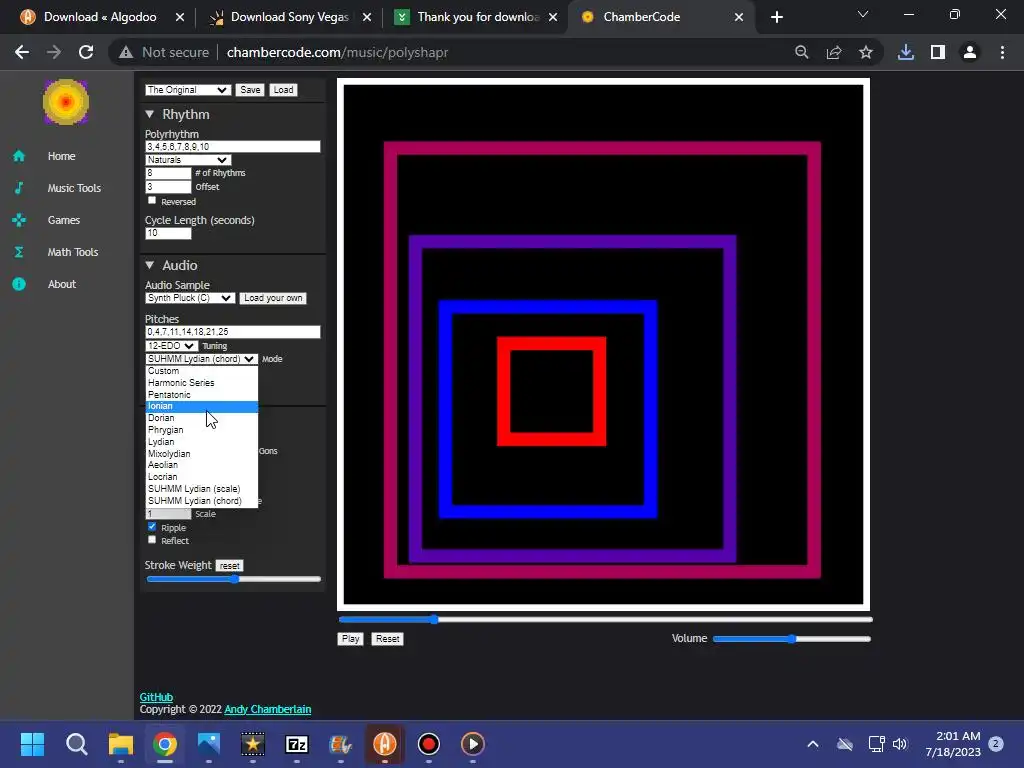Click the Save preset button
Screen dimensions: 1024x768
click(250, 90)
